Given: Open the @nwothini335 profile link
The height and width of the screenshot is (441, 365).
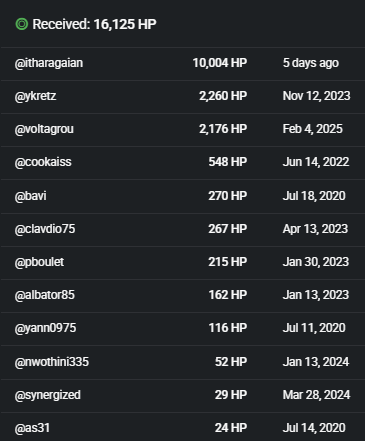Looking at the screenshot, I should 52,362.
